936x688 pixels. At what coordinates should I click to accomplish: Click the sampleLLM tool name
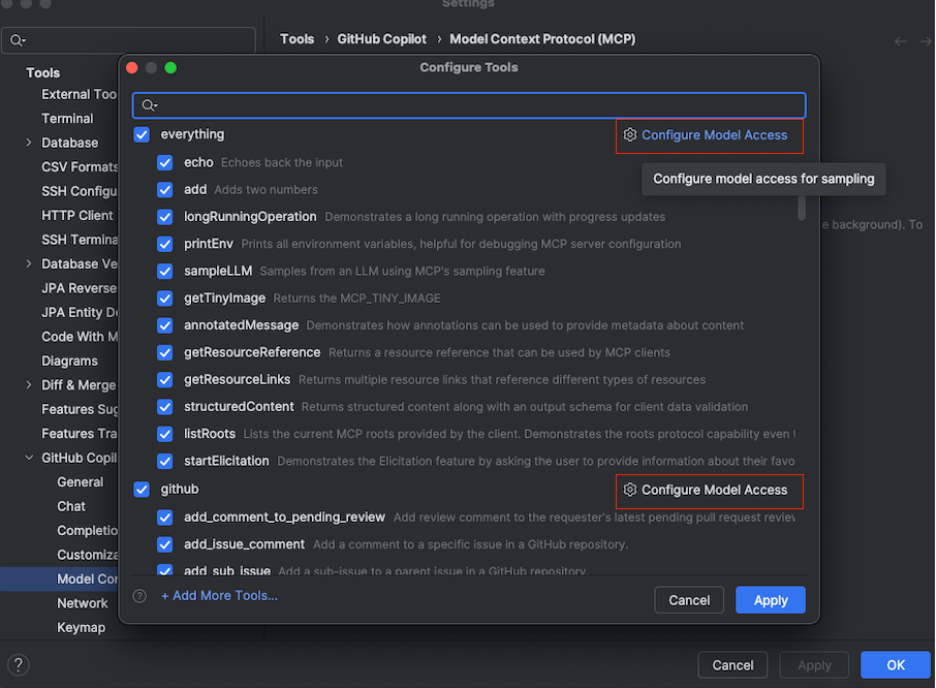[x=218, y=271]
